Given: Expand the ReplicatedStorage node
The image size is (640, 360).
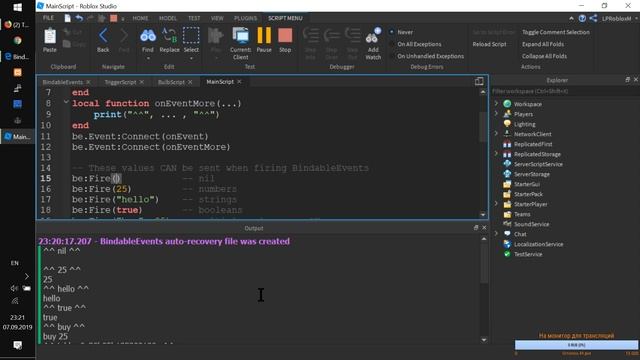Looking at the screenshot, I should pos(496,153).
